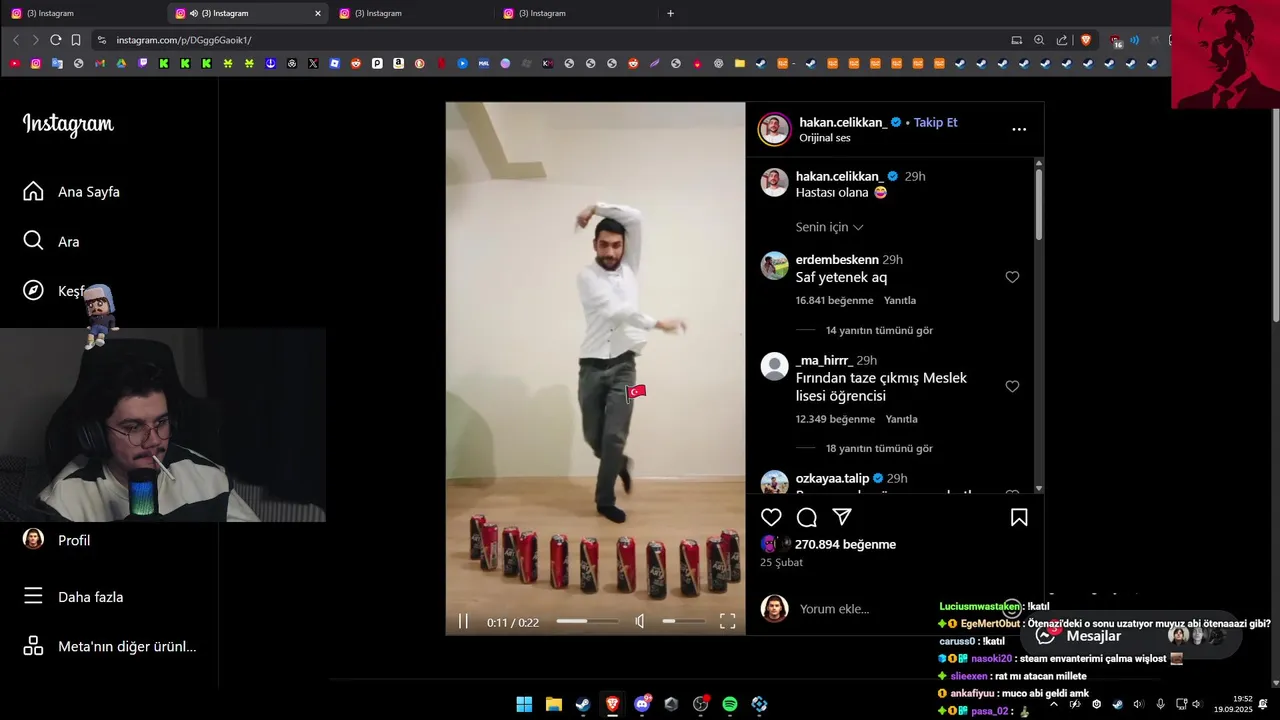Open Reddit bookmark in bookmarks bar
The image size is (1280, 720).
coord(356,63)
